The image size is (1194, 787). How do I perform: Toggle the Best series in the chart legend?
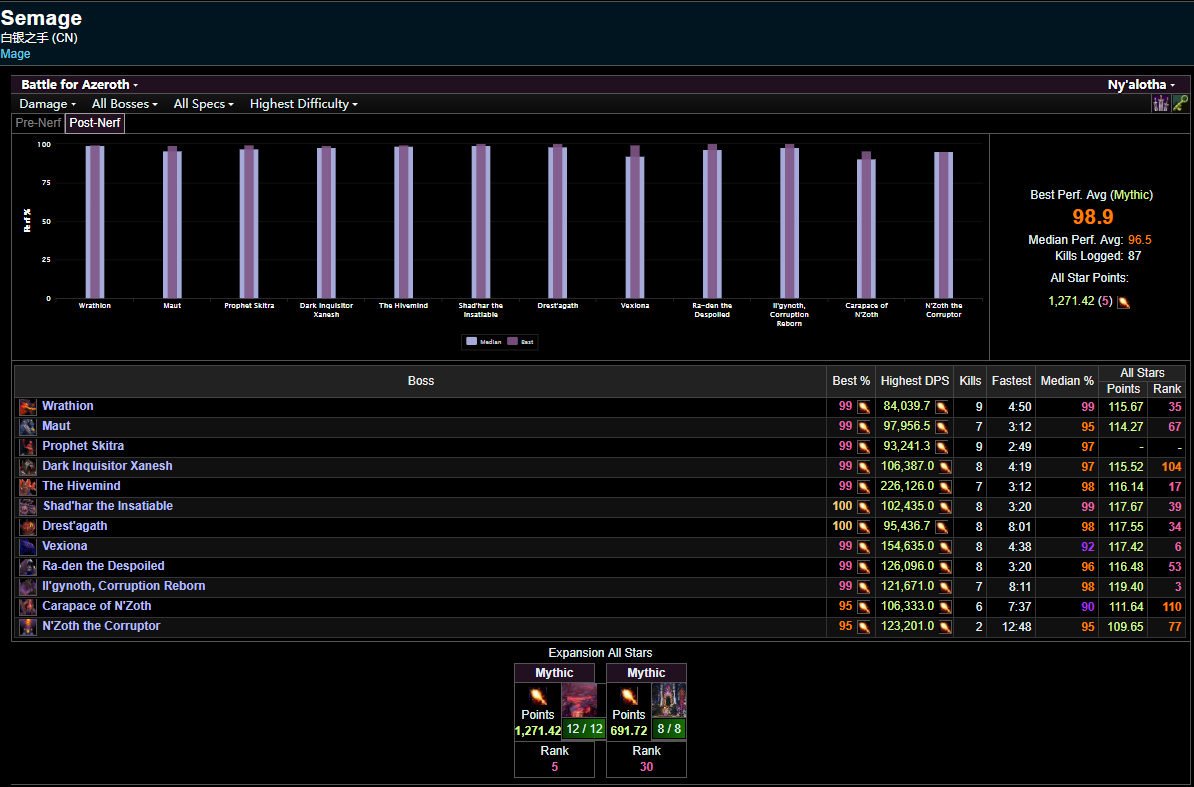tap(530, 340)
